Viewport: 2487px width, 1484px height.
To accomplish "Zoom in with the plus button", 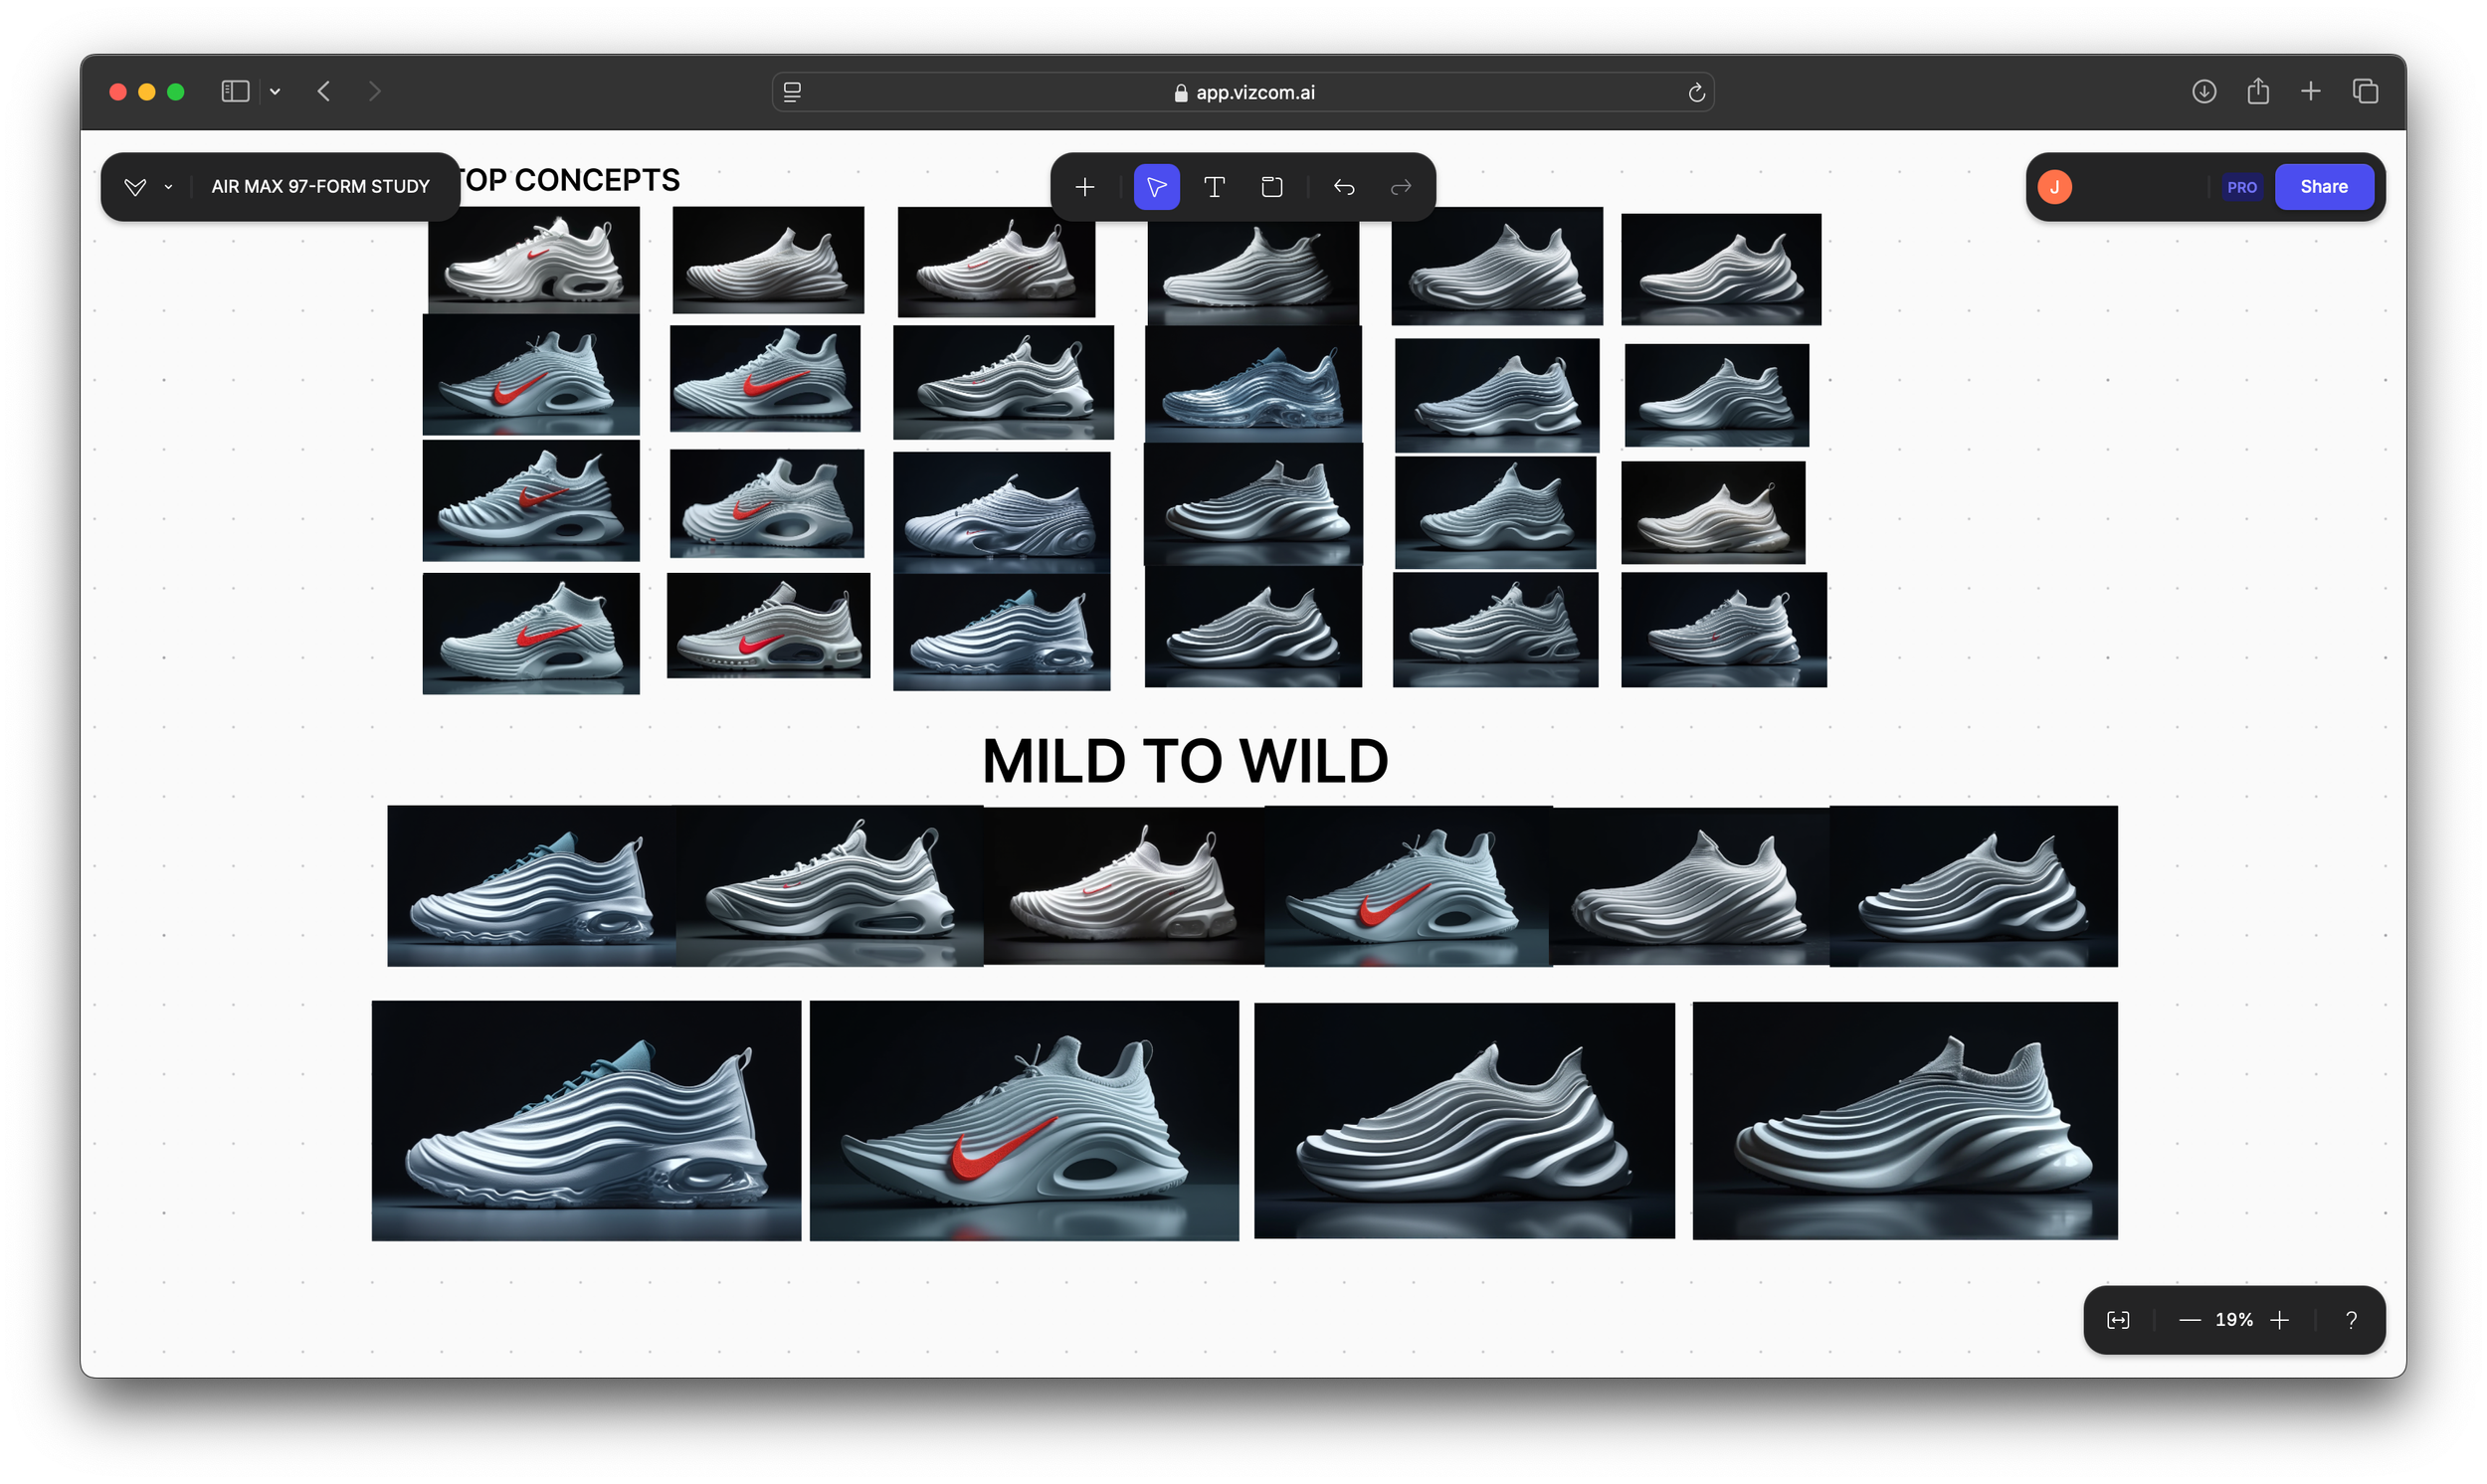I will point(2279,1320).
